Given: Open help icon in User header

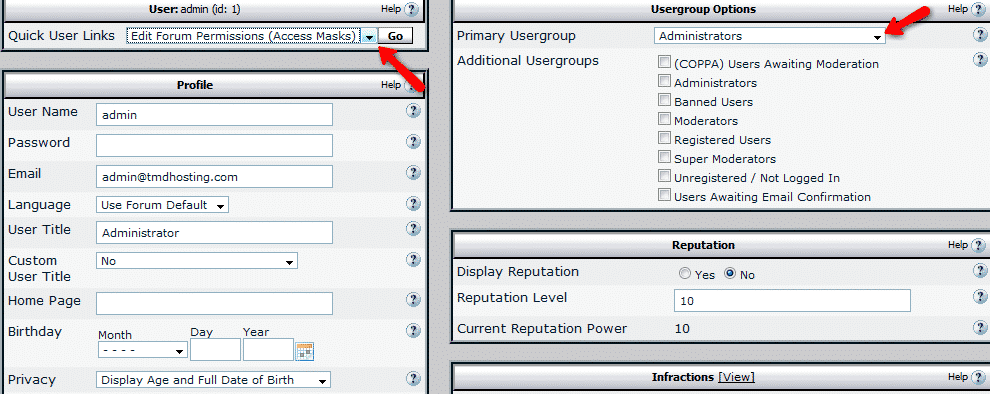Looking at the screenshot, I should tap(411, 9).
